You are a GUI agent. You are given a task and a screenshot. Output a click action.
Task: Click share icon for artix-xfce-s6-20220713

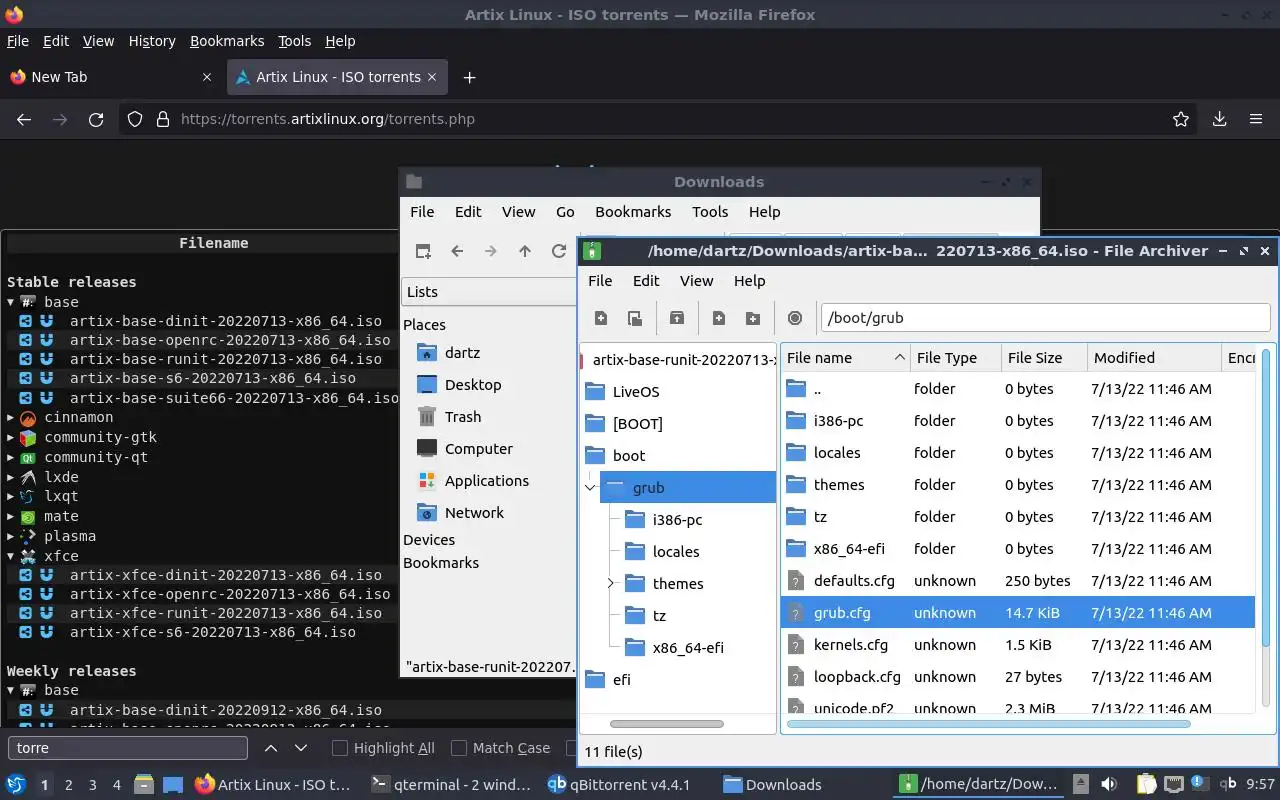pos(25,632)
